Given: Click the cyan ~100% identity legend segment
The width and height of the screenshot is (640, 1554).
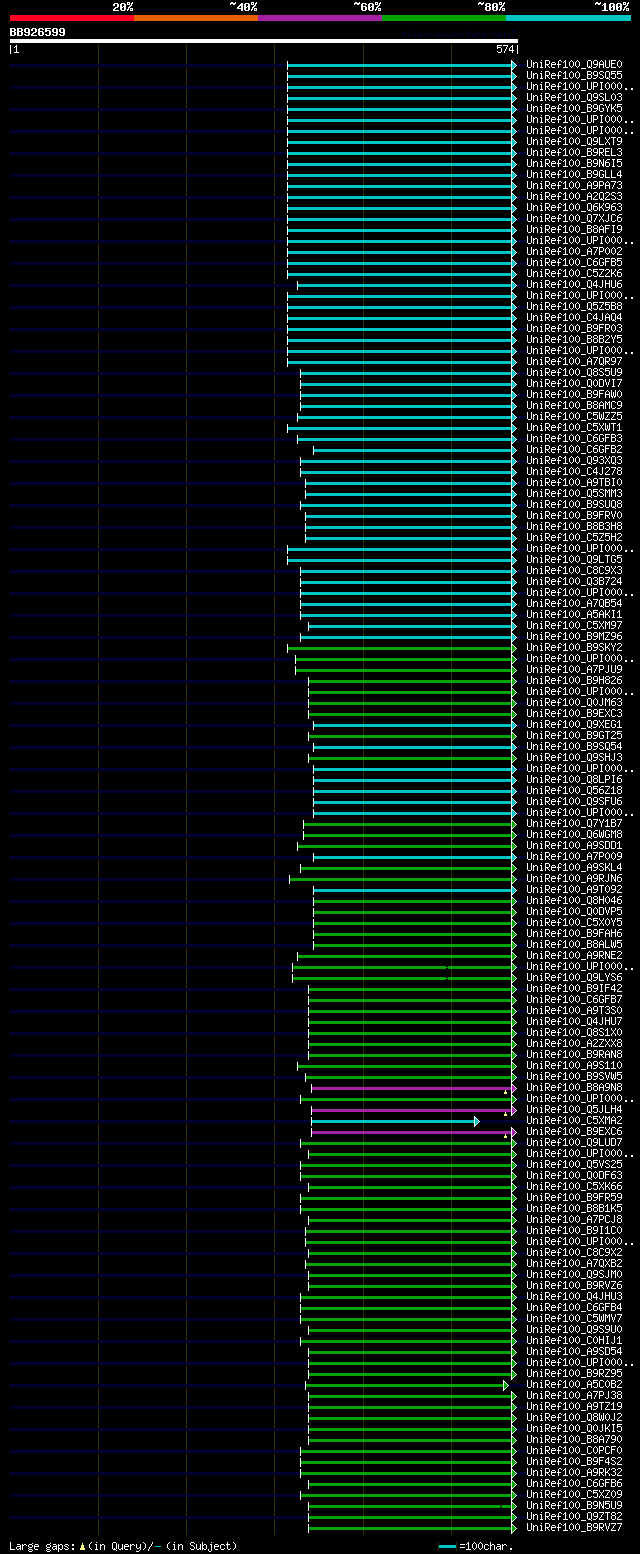Looking at the screenshot, I should pyautogui.click(x=568, y=17).
